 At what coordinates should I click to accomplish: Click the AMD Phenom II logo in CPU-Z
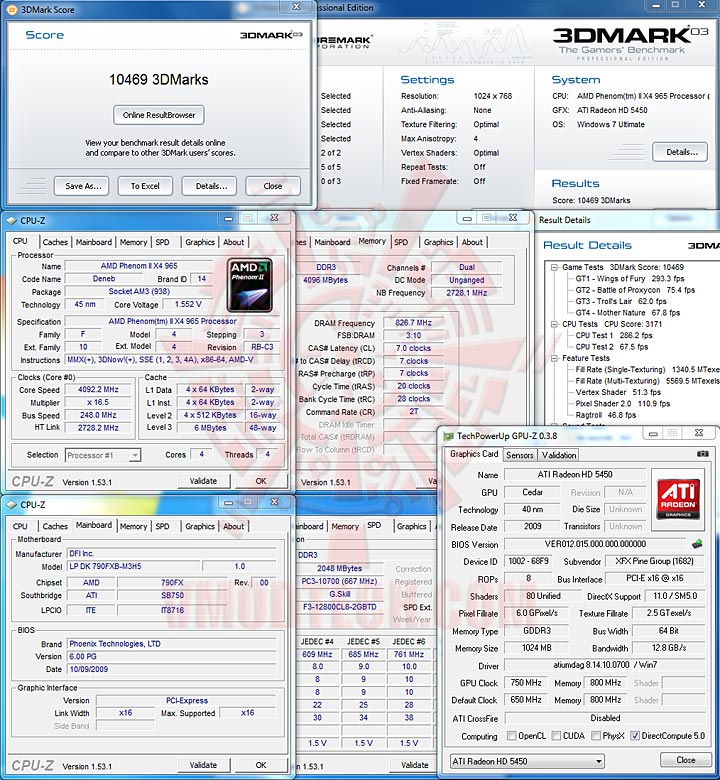249,285
